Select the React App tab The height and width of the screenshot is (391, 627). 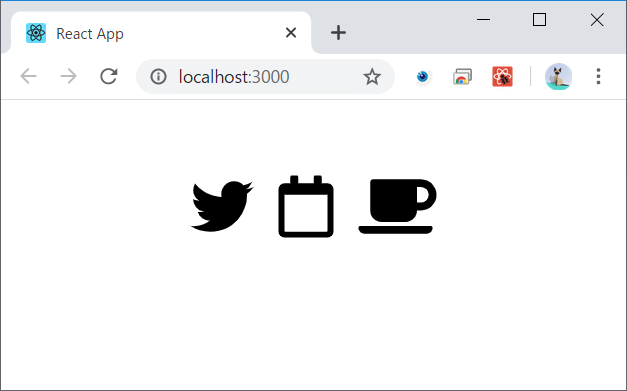click(x=161, y=33)
